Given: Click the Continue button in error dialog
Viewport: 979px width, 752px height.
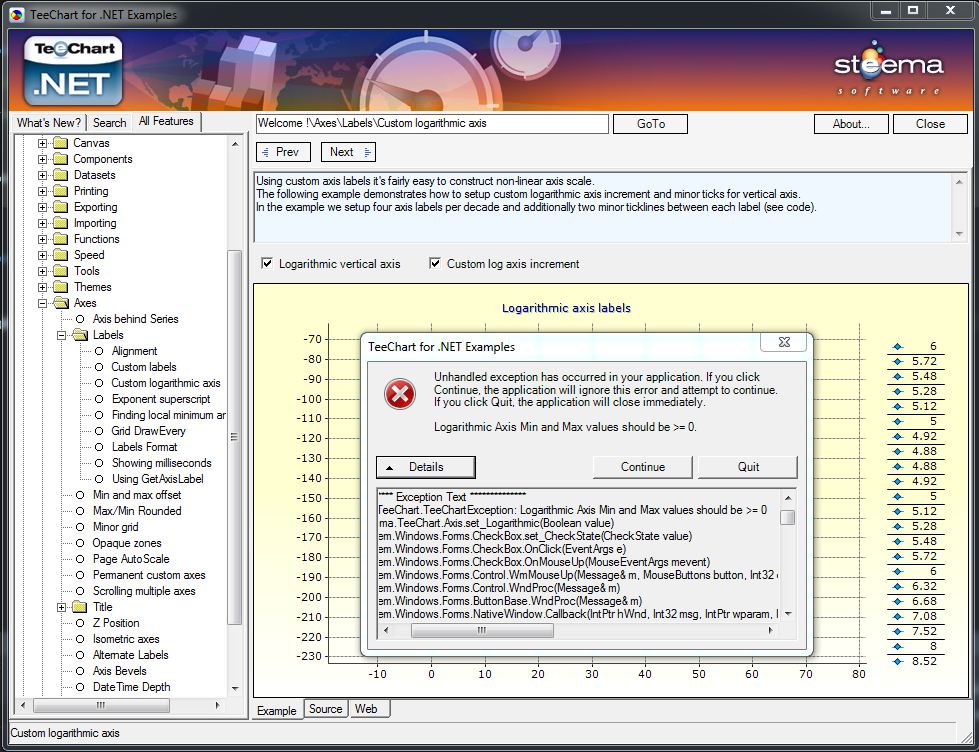Looking at the screenshot, I should coord(642,467).
